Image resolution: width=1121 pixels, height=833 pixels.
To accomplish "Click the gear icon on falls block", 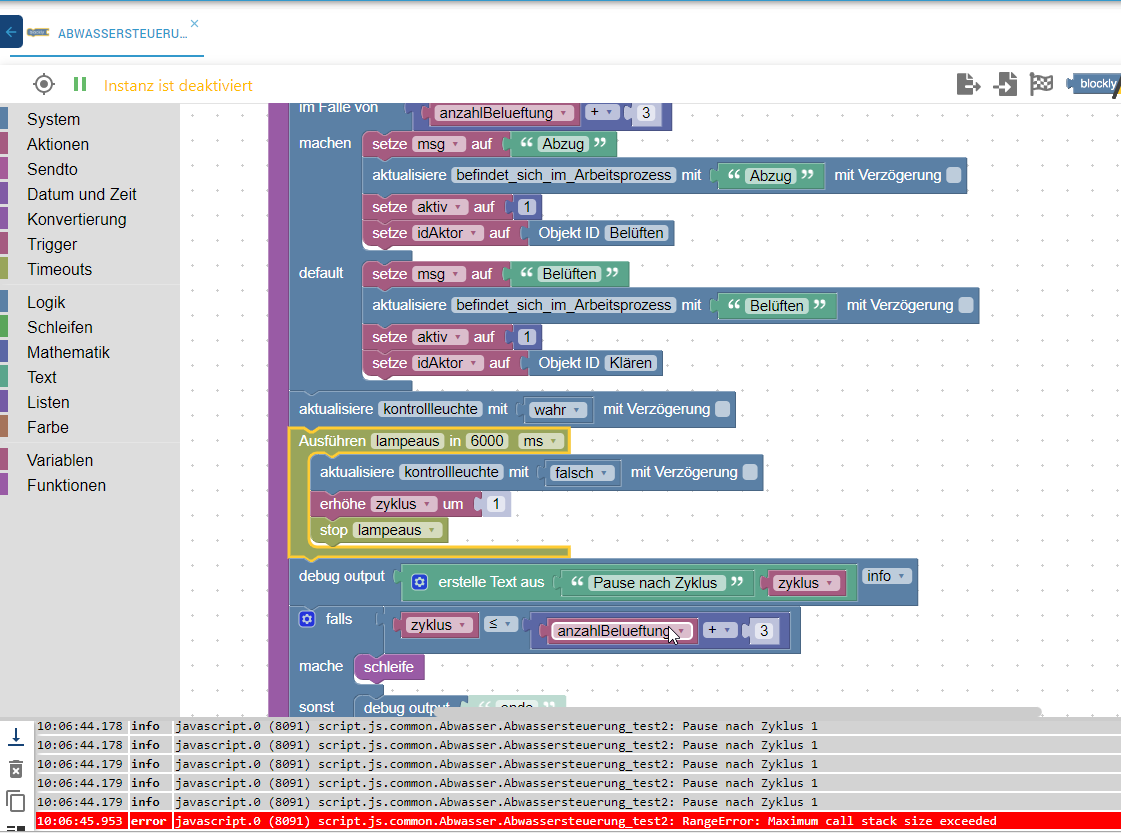I will [x=307, y=619].
